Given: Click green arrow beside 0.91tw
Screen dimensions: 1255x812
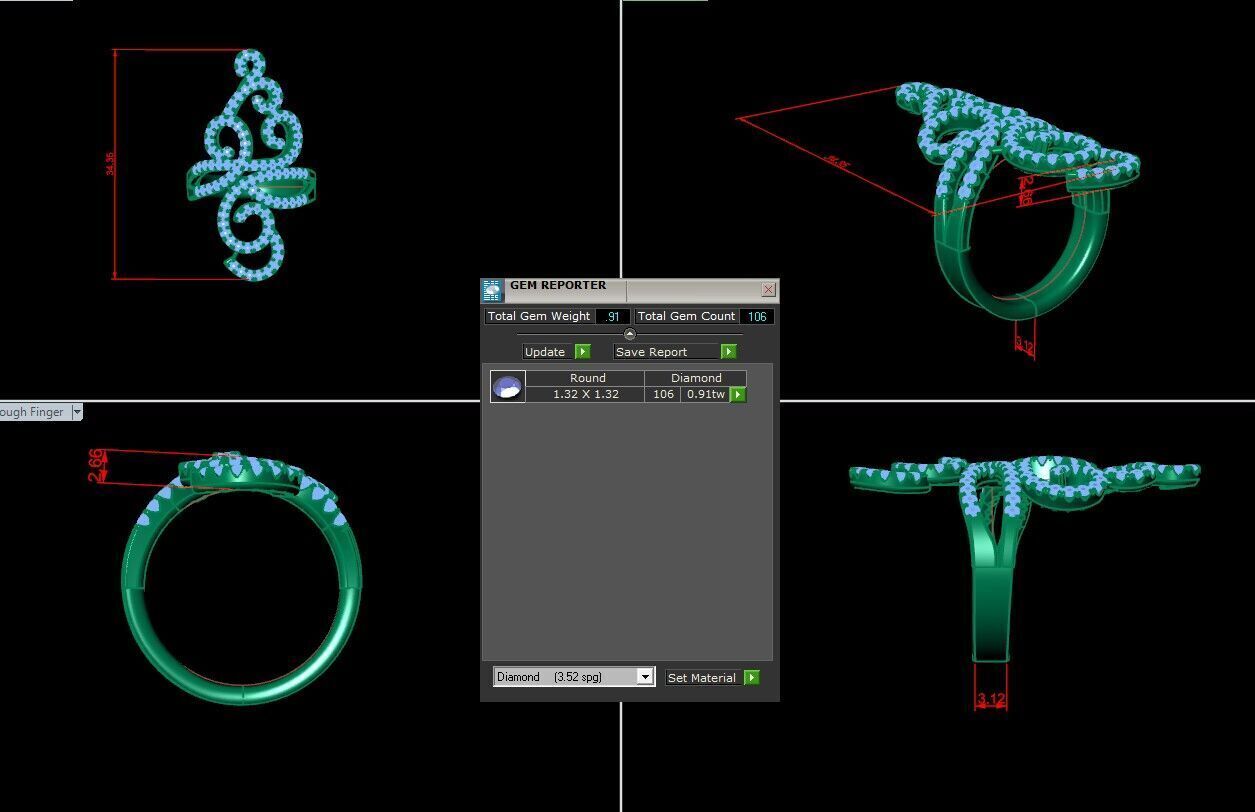Looking at the screenshot, I should (738, 395).
